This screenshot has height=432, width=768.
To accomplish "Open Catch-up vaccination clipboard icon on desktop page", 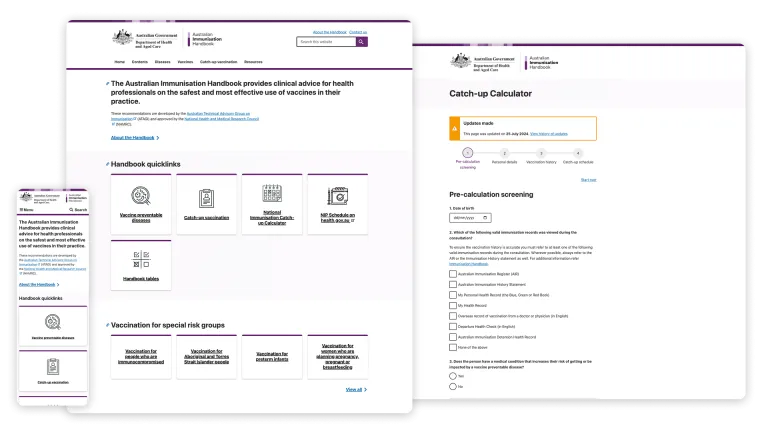I will tap(207, 198).
